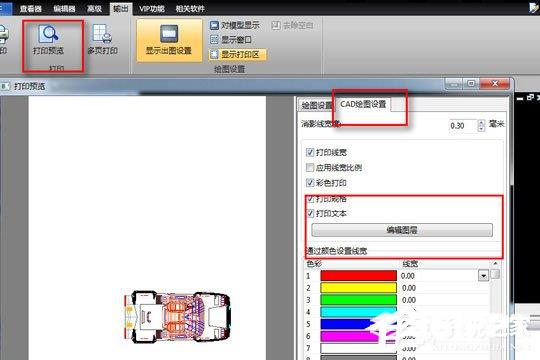Image resolution: width=540 pixels, height=360 pixels.
Task: Click the 显示窗口 icon
Action: pyautogui.click(x=214, y=40)
